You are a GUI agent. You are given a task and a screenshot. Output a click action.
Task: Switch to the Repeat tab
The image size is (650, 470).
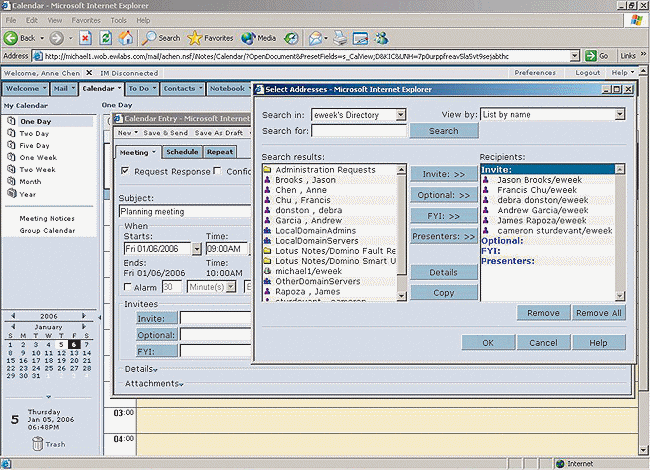coord(220,152)
